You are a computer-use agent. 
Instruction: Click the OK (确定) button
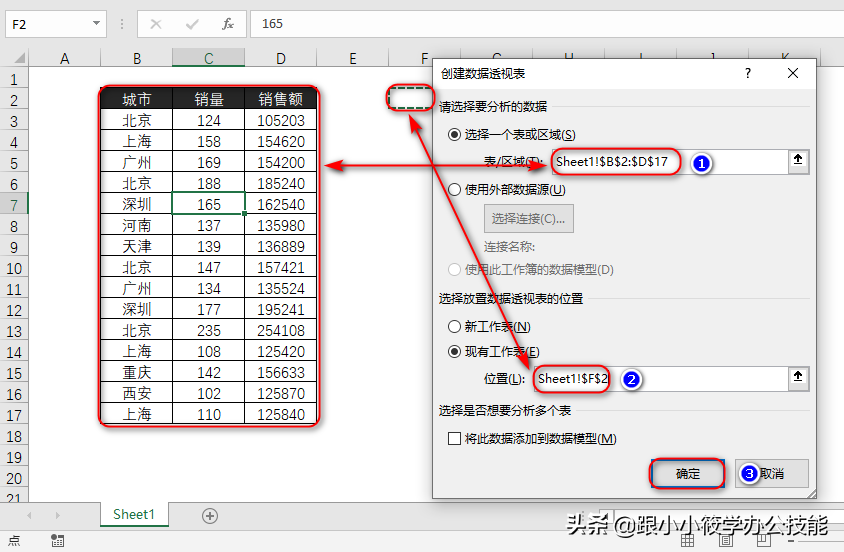pyautogui.click(x=687, y=474)
